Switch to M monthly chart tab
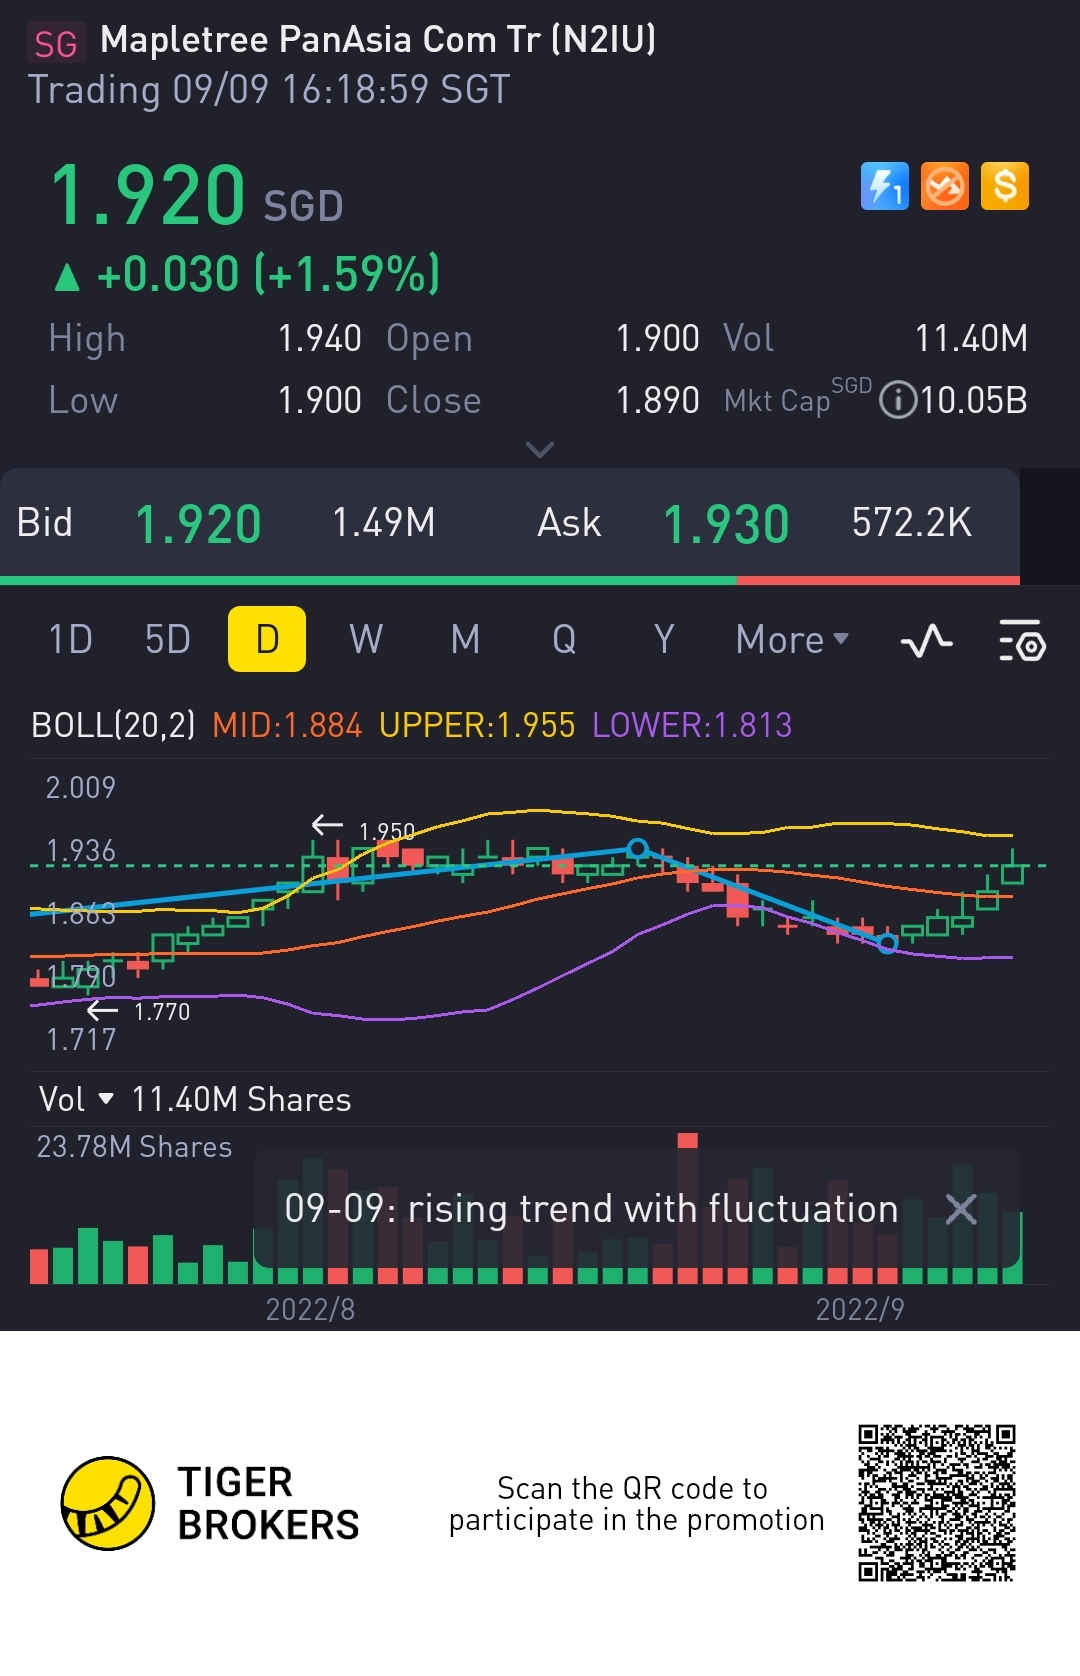This screenshot has width=1080, height=1676. pyautogui.click(x=465, y=639)
